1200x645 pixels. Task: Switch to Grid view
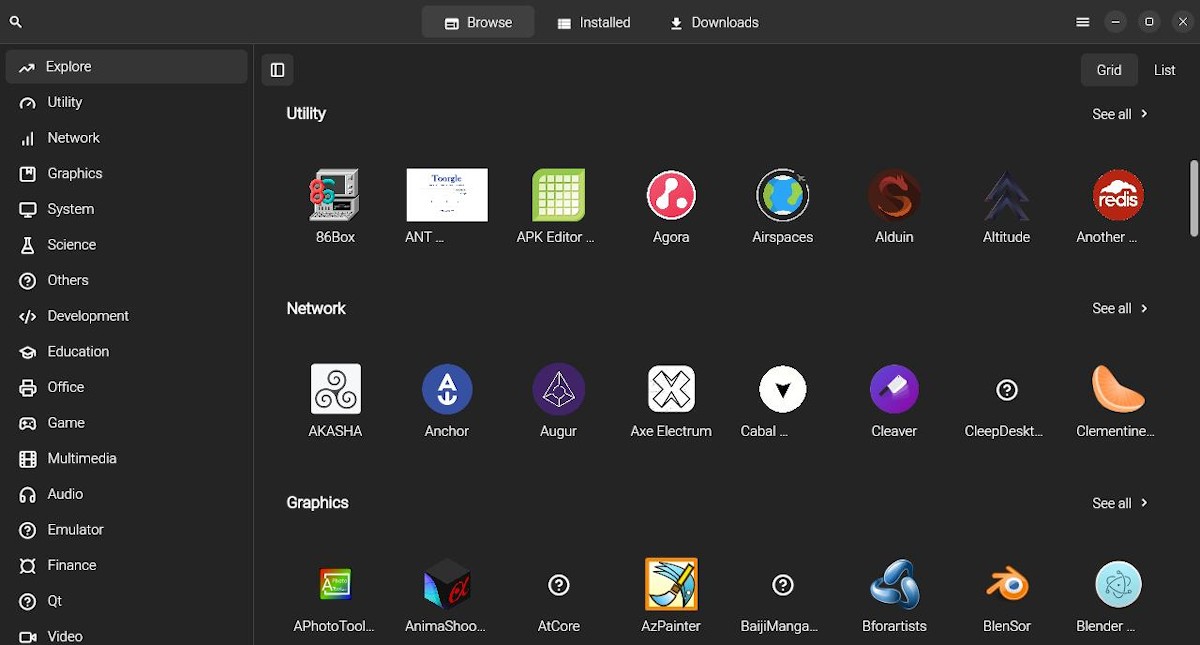pyautogui.click(x=1109, y=70)
